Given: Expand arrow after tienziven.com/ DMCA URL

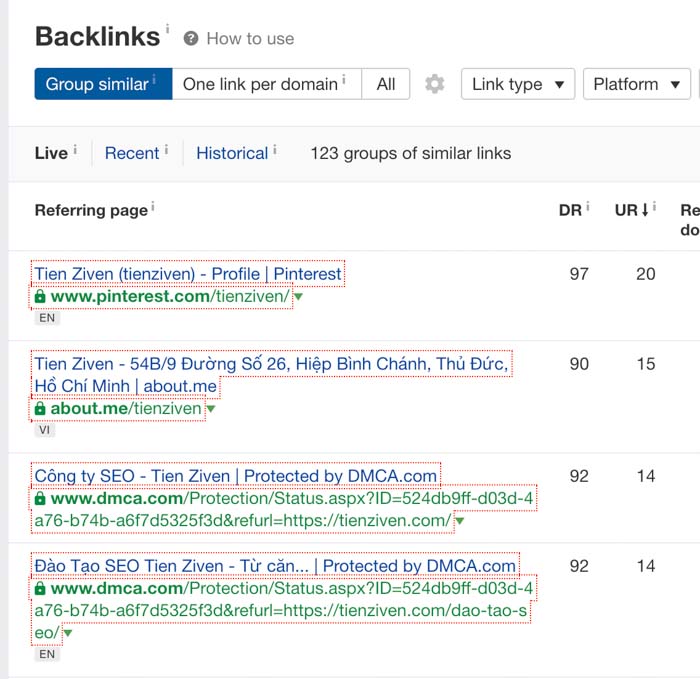Looking at the screenshot, I should click(459, 521).
